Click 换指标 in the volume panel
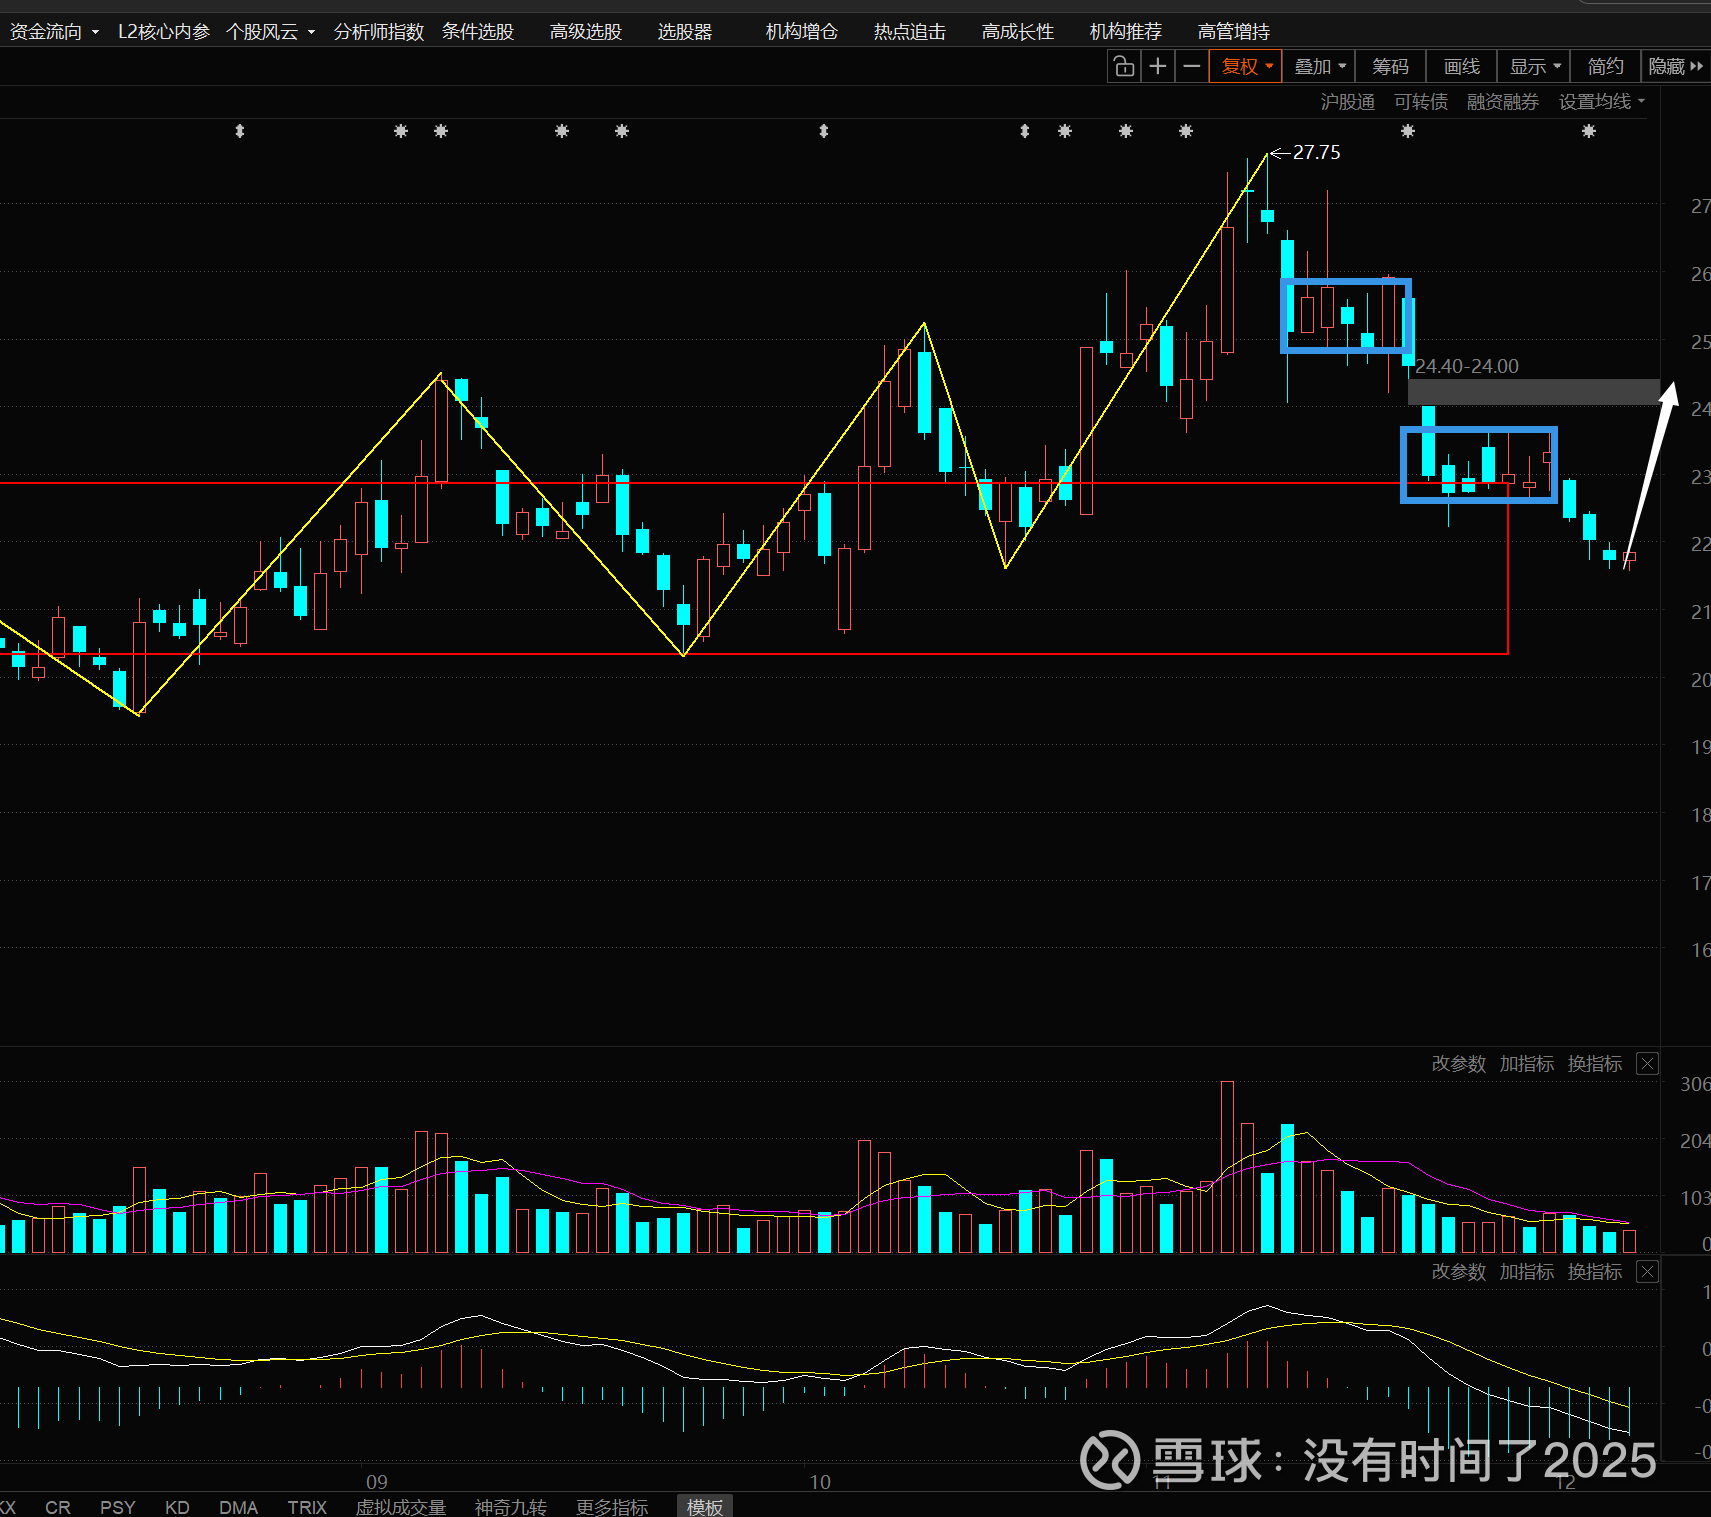This screenshot has height=1517, width=1711. 1595,1064
